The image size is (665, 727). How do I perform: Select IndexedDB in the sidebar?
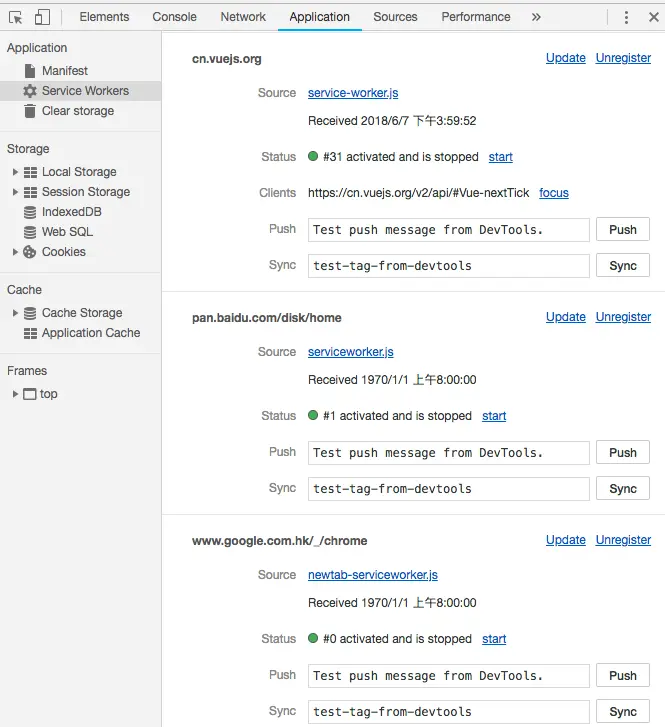[71, 212]
